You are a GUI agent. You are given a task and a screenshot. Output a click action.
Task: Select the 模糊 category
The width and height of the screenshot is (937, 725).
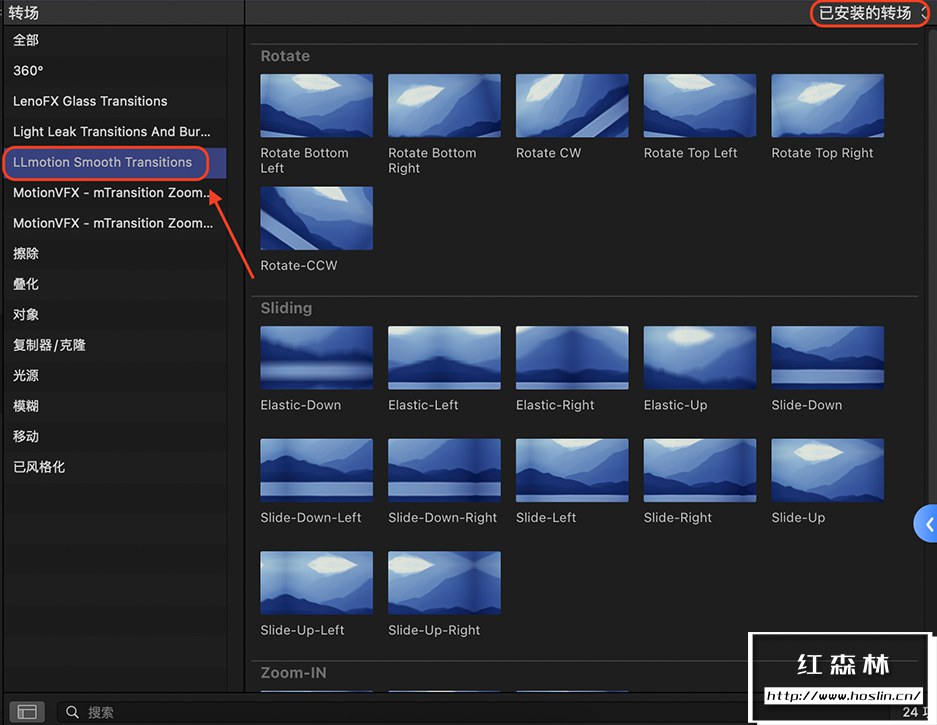tap(26, 406)
